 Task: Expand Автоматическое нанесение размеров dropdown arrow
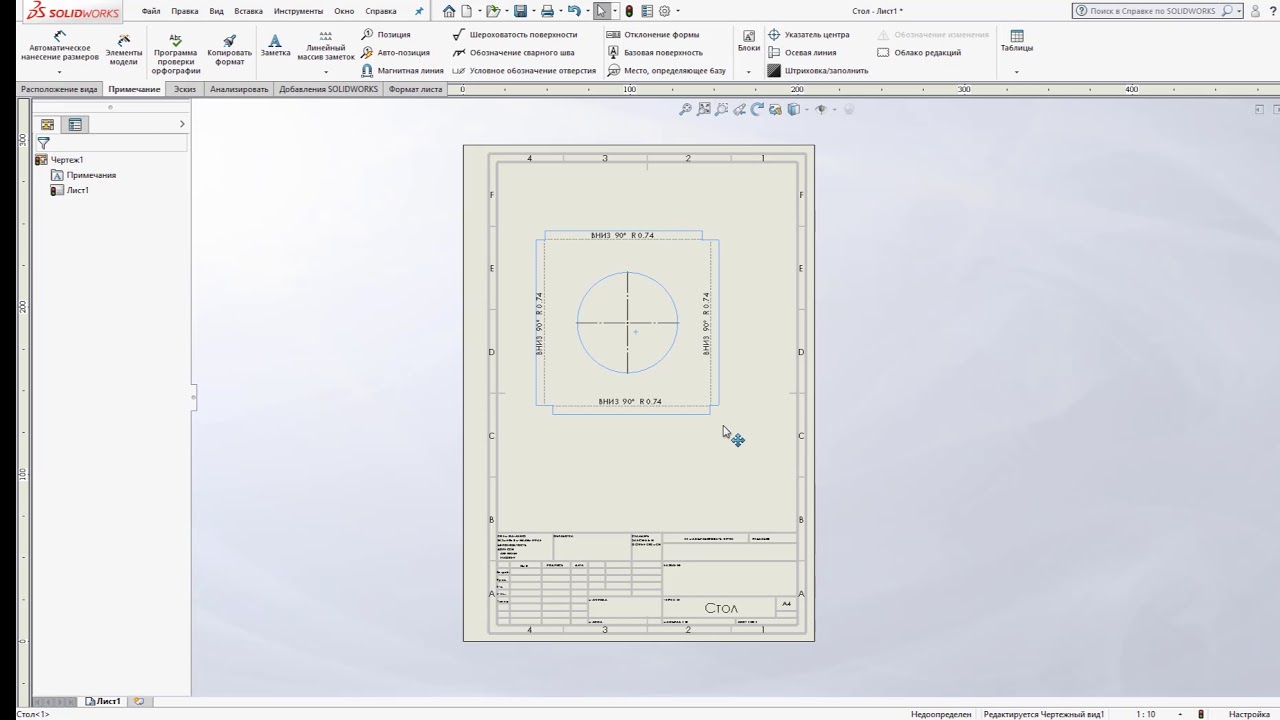[59, 72]
